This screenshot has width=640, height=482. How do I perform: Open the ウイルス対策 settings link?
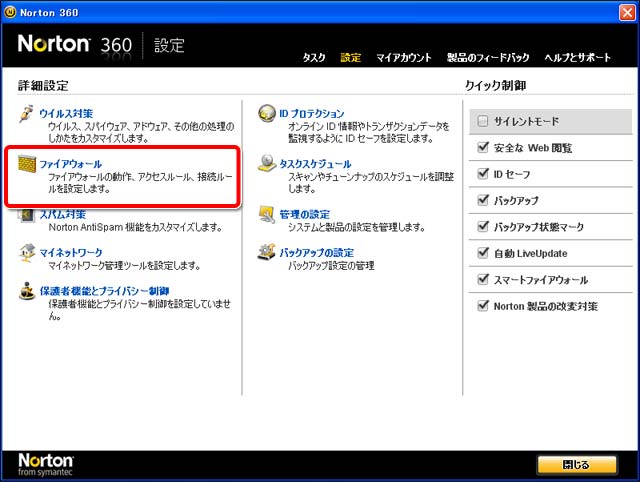pyautogui.click(x=66, y=113)
